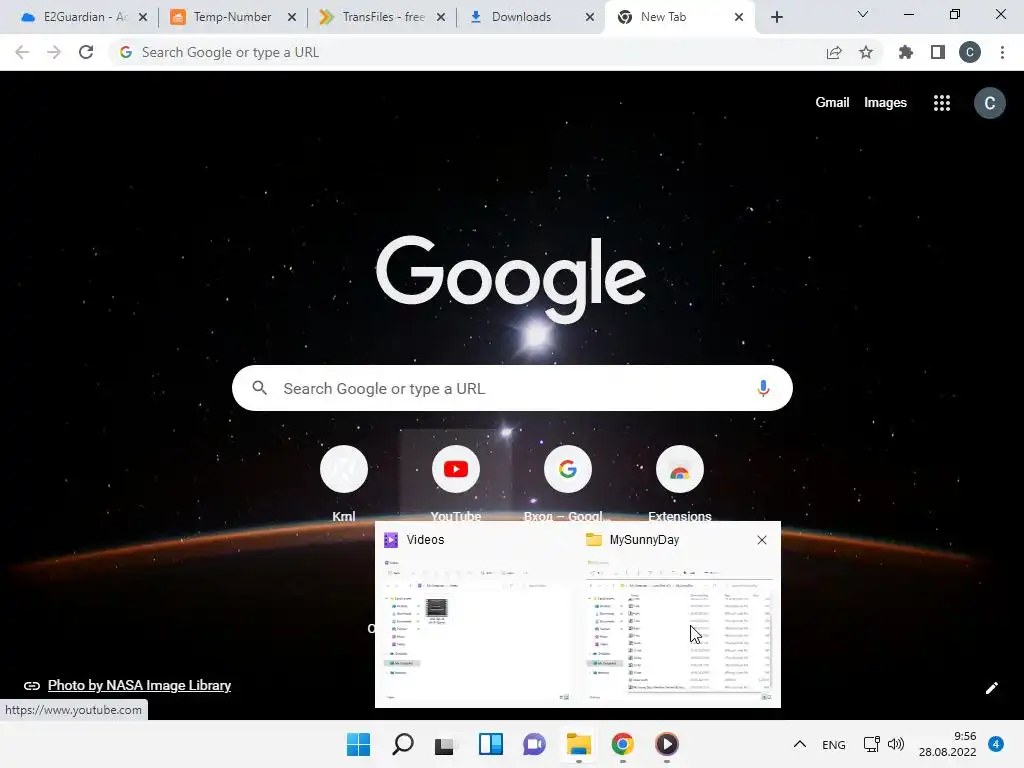1024x768 pixels.
Task: Reload the current page
Action: [86, 52]
